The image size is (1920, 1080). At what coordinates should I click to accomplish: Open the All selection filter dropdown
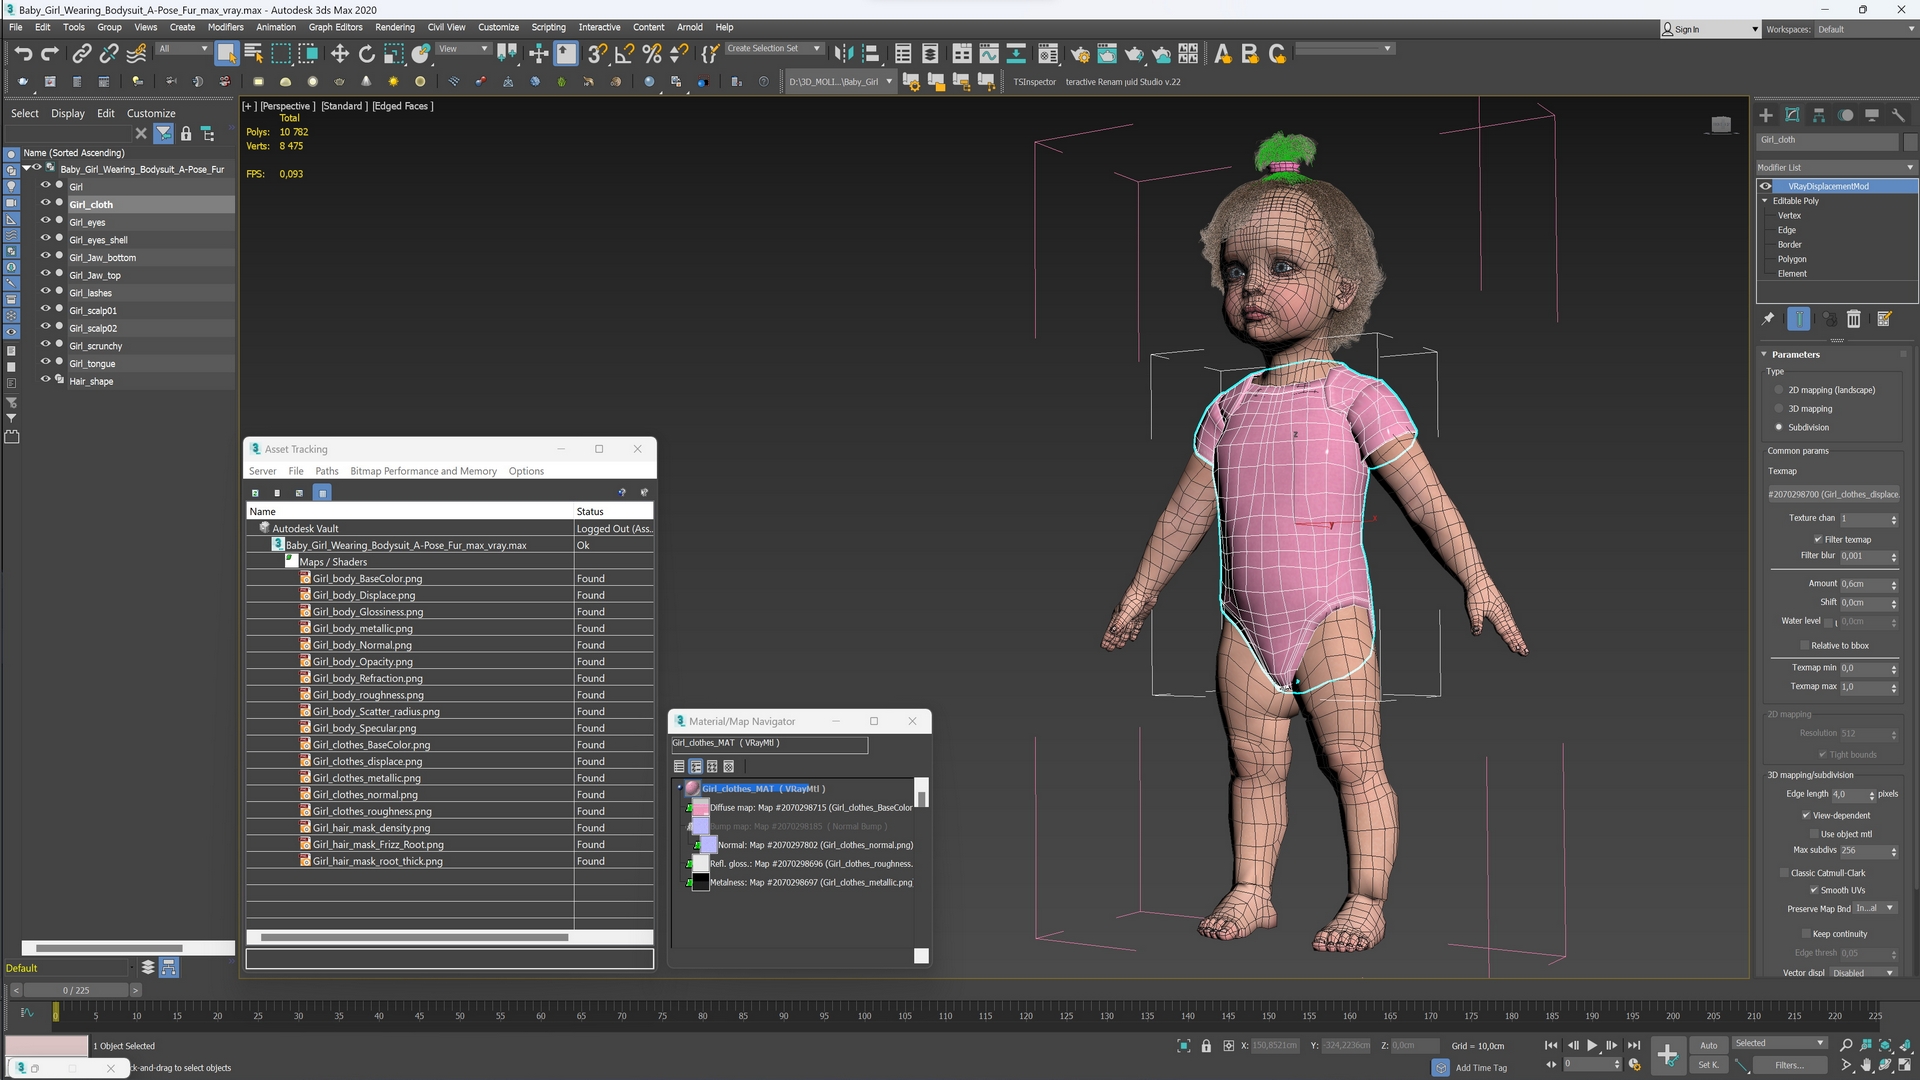(183, 49)
